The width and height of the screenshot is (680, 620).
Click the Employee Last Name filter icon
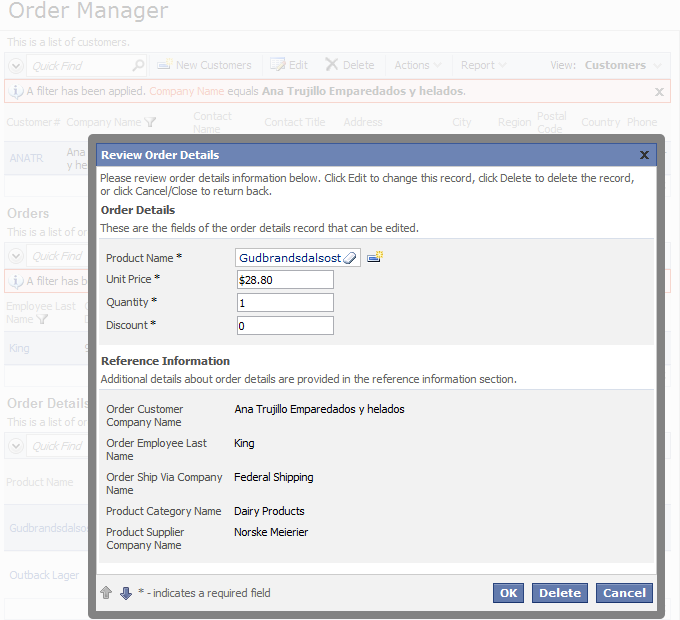click(42, 320)
